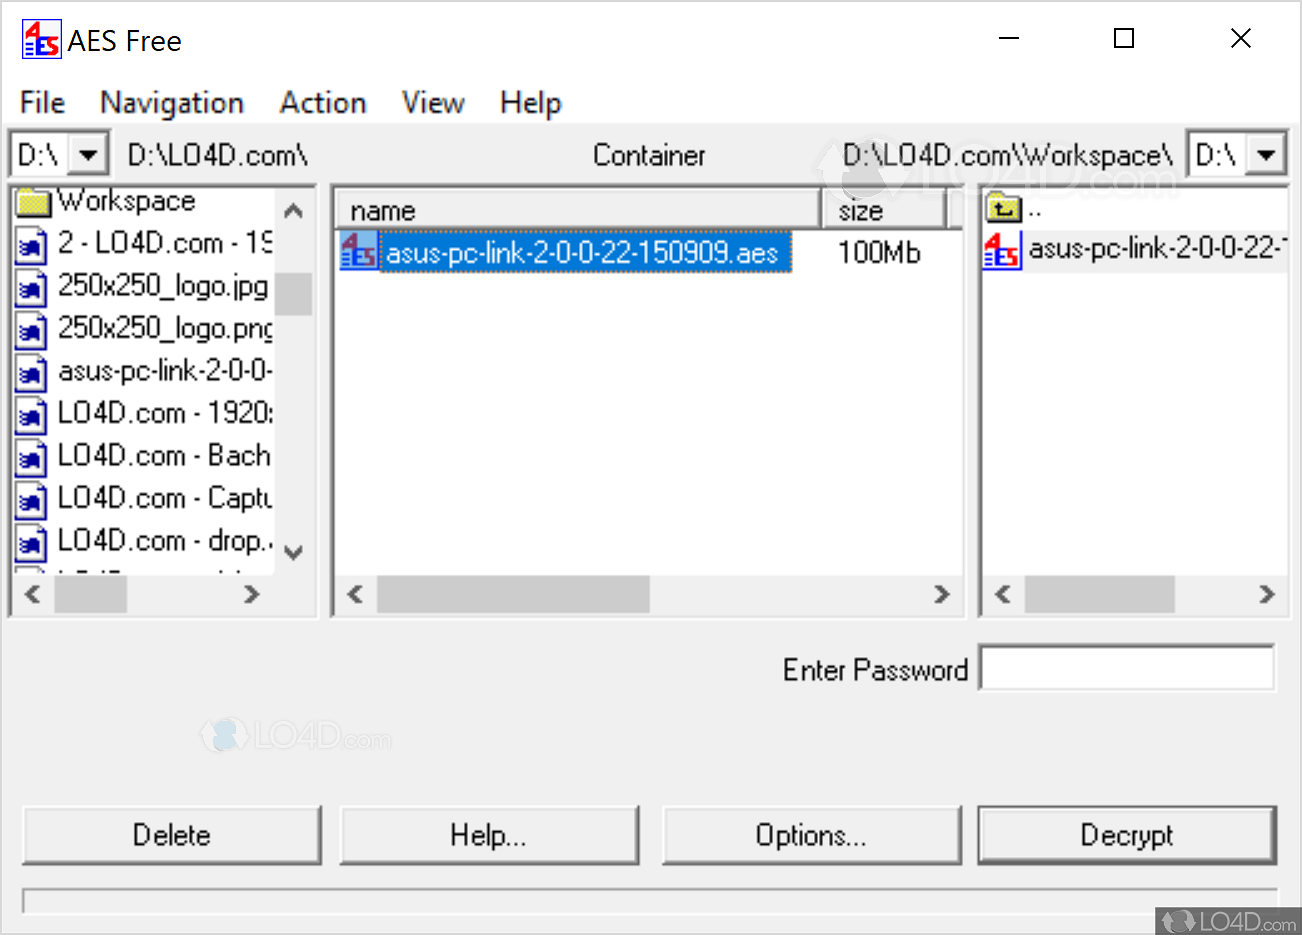This screenshot has width=1302, height=935.
Task: Click left pane horizontal scroll right arrow
Action: coord(251,594)
